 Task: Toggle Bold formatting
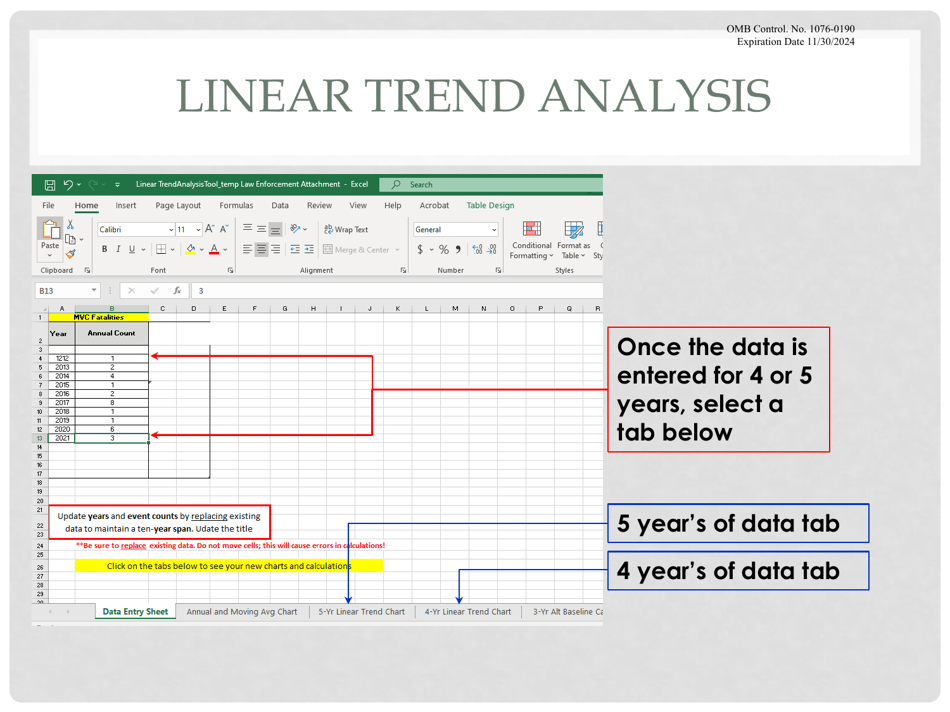pos(105,250)
